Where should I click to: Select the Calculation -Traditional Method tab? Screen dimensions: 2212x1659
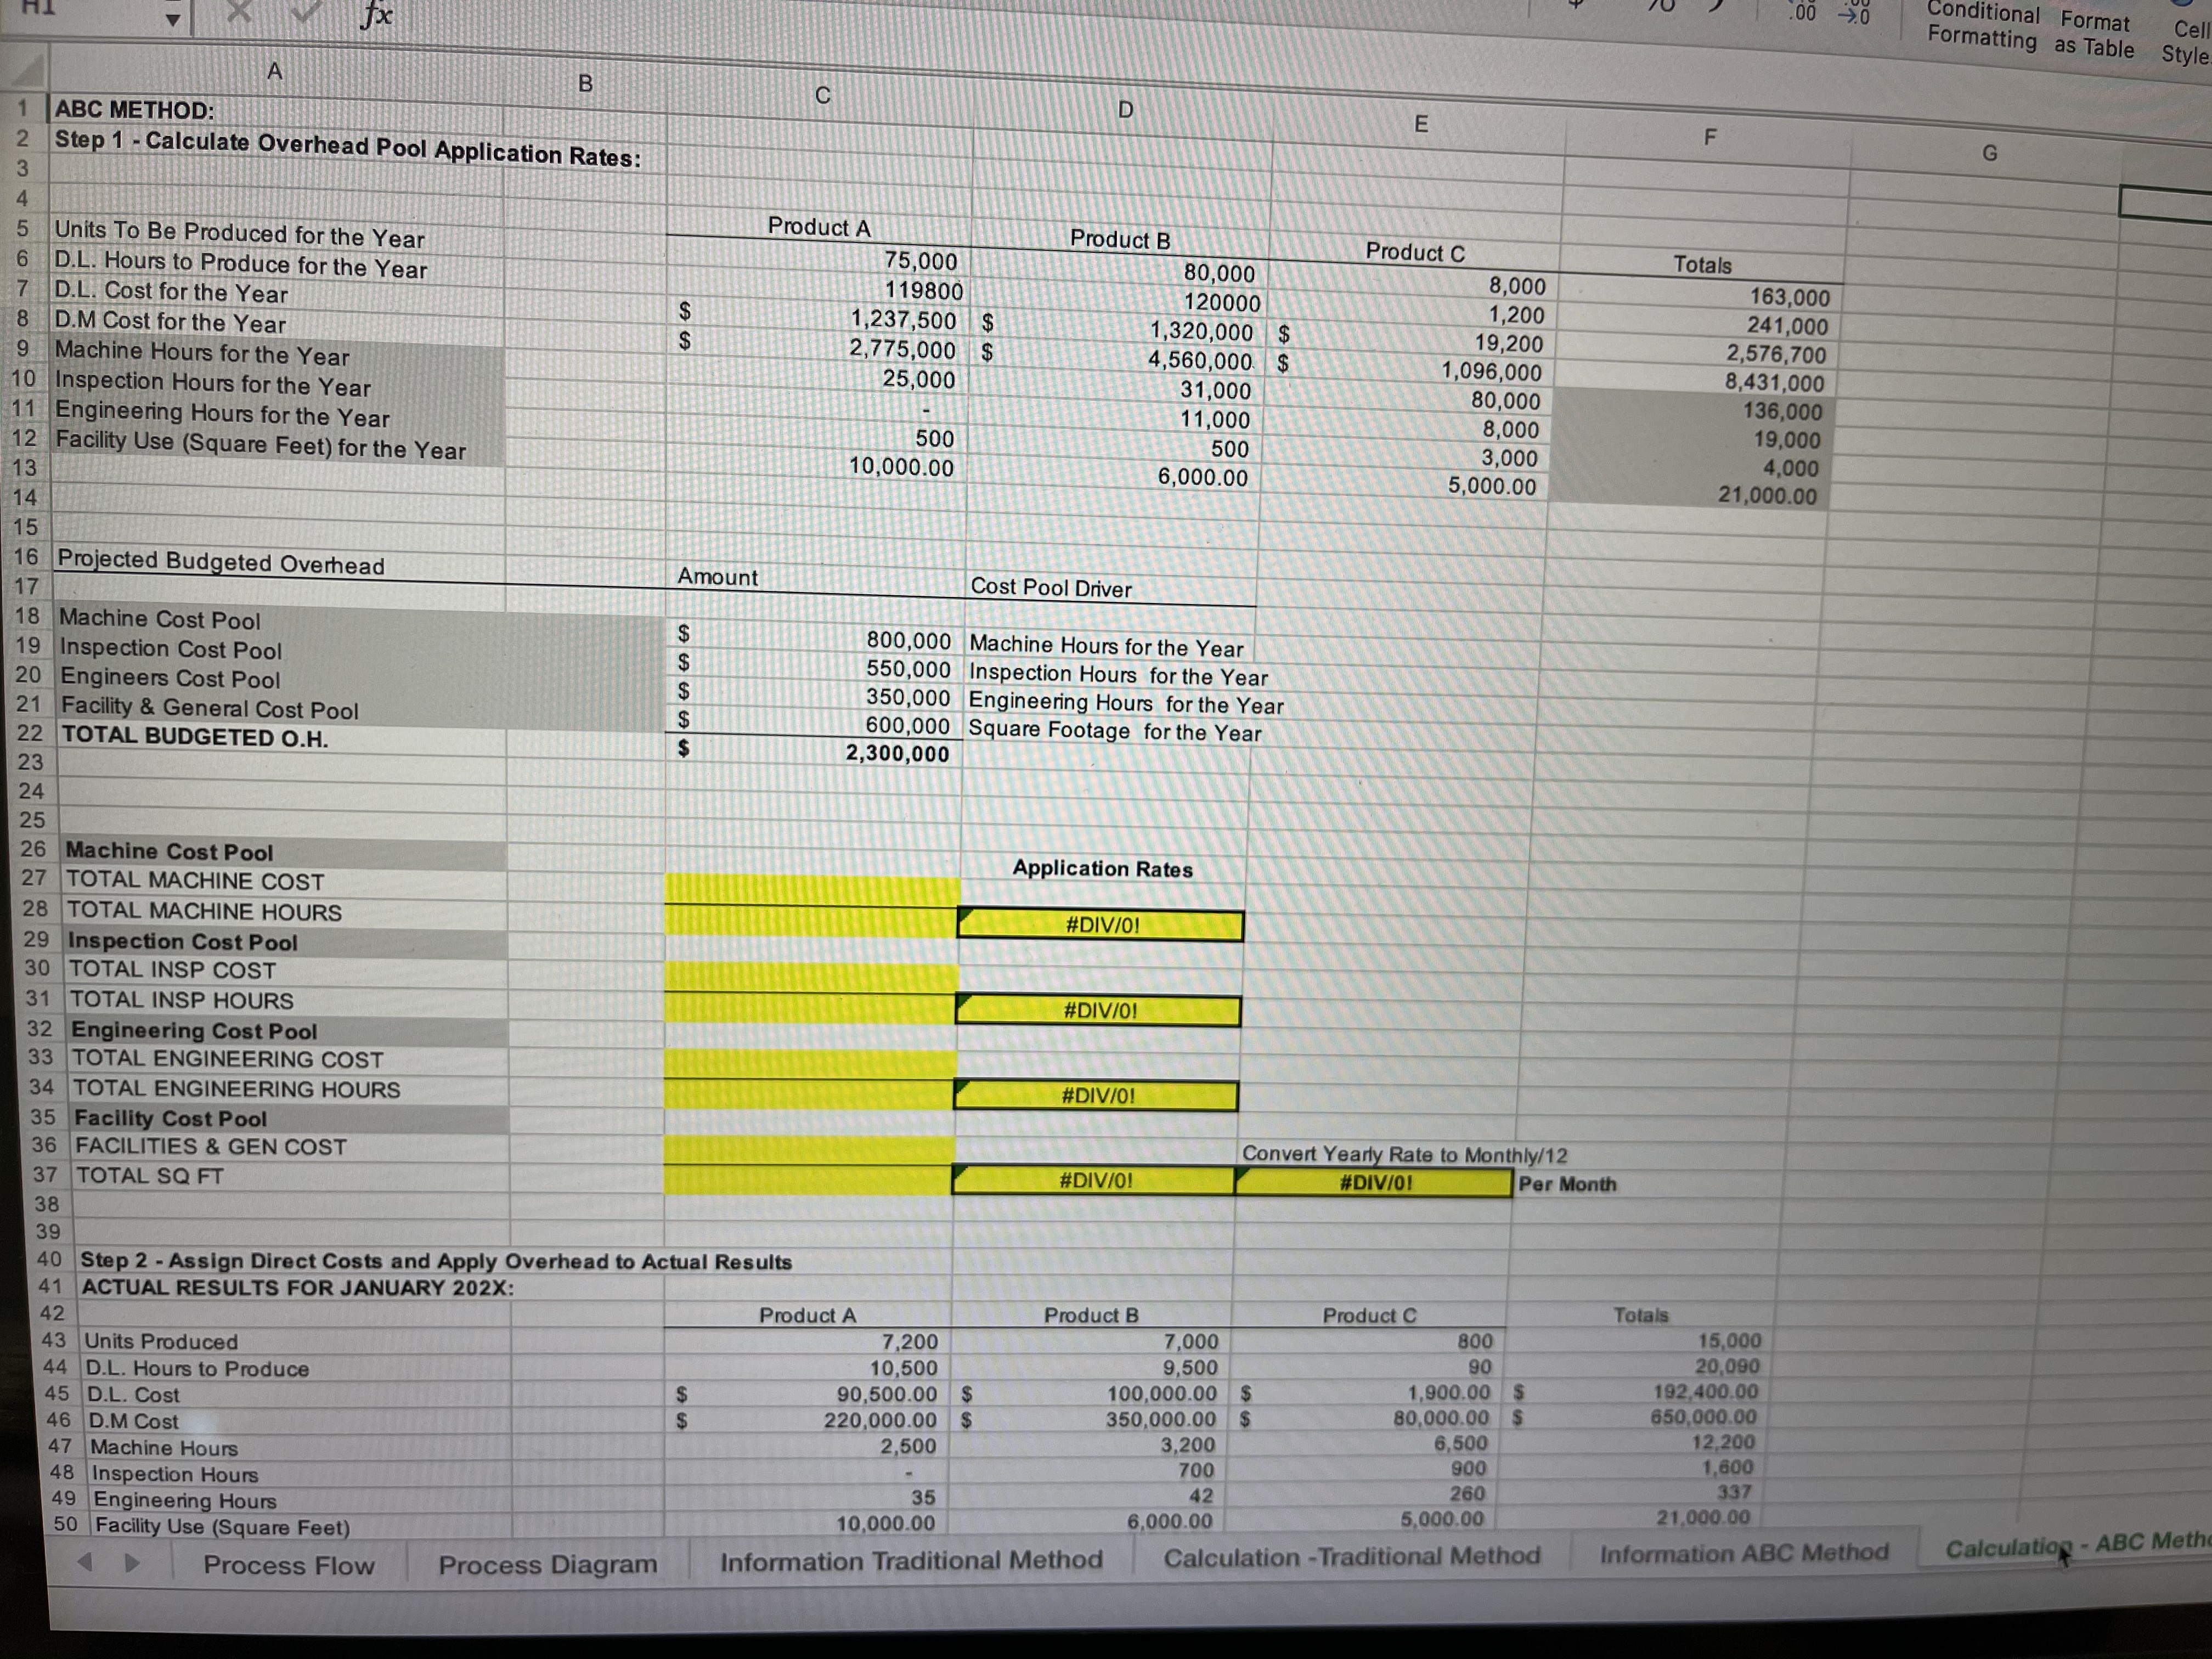point(1353,1556)
